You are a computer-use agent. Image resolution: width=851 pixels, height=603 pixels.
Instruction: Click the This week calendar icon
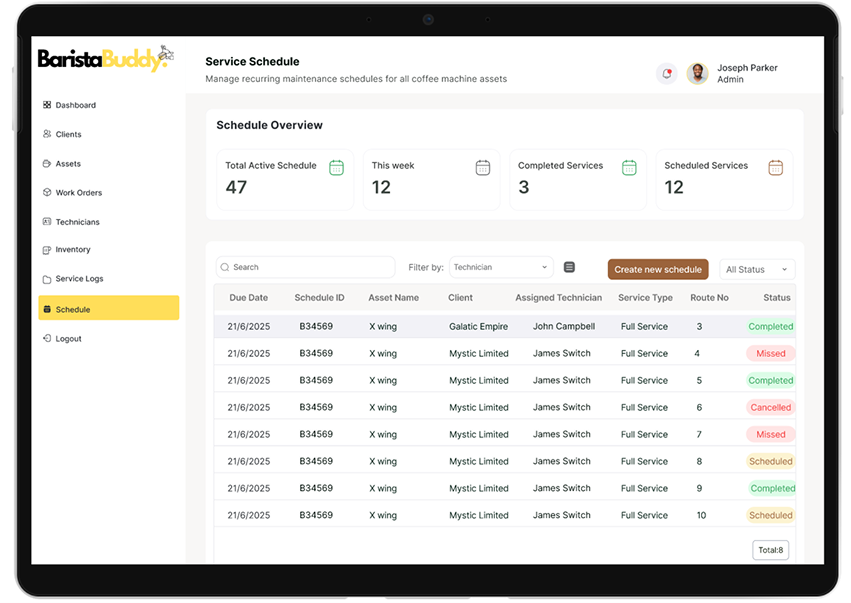(483, 167)
